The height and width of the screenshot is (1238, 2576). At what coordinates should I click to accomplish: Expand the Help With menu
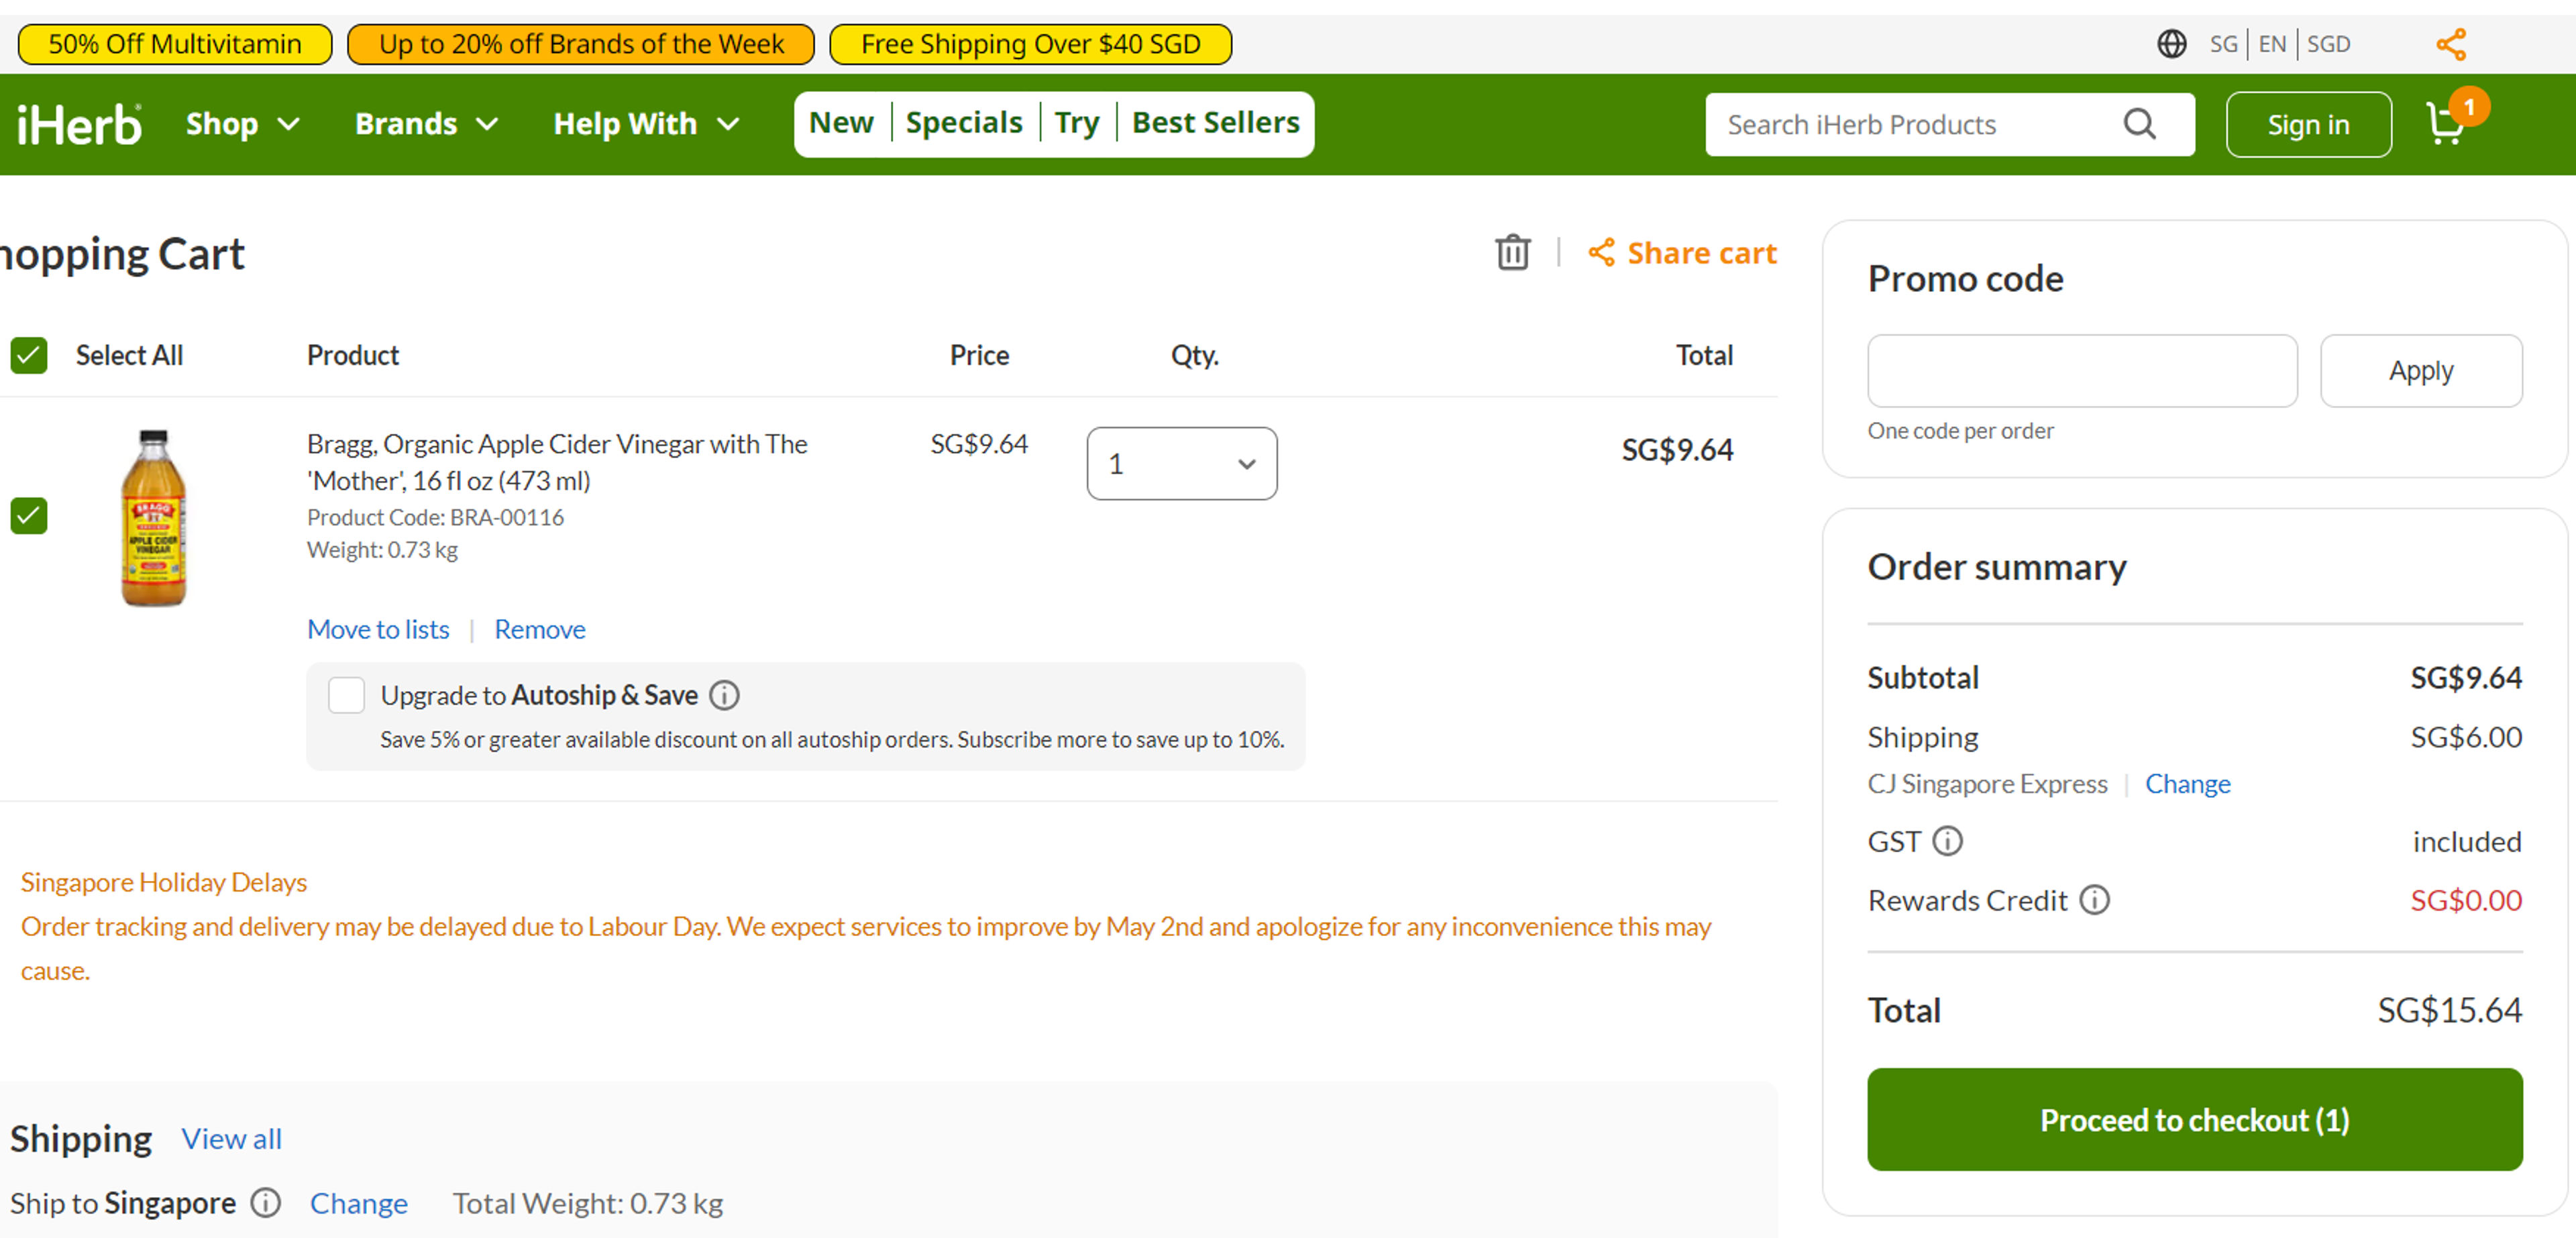point(646,124)
